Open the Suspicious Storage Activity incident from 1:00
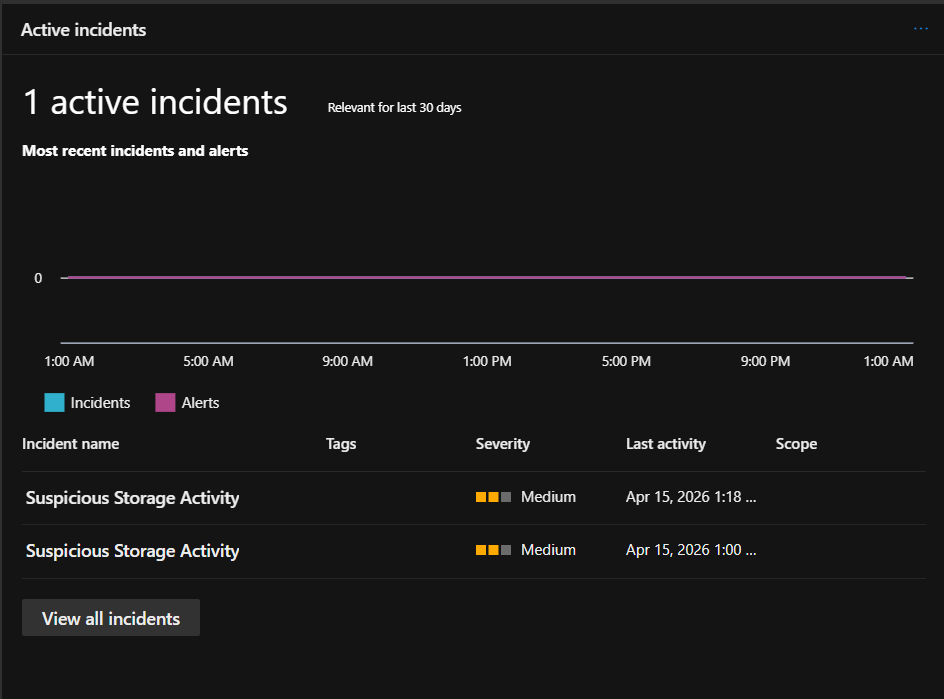This screenshot has height=699, width=944. (x=132, y=551)
